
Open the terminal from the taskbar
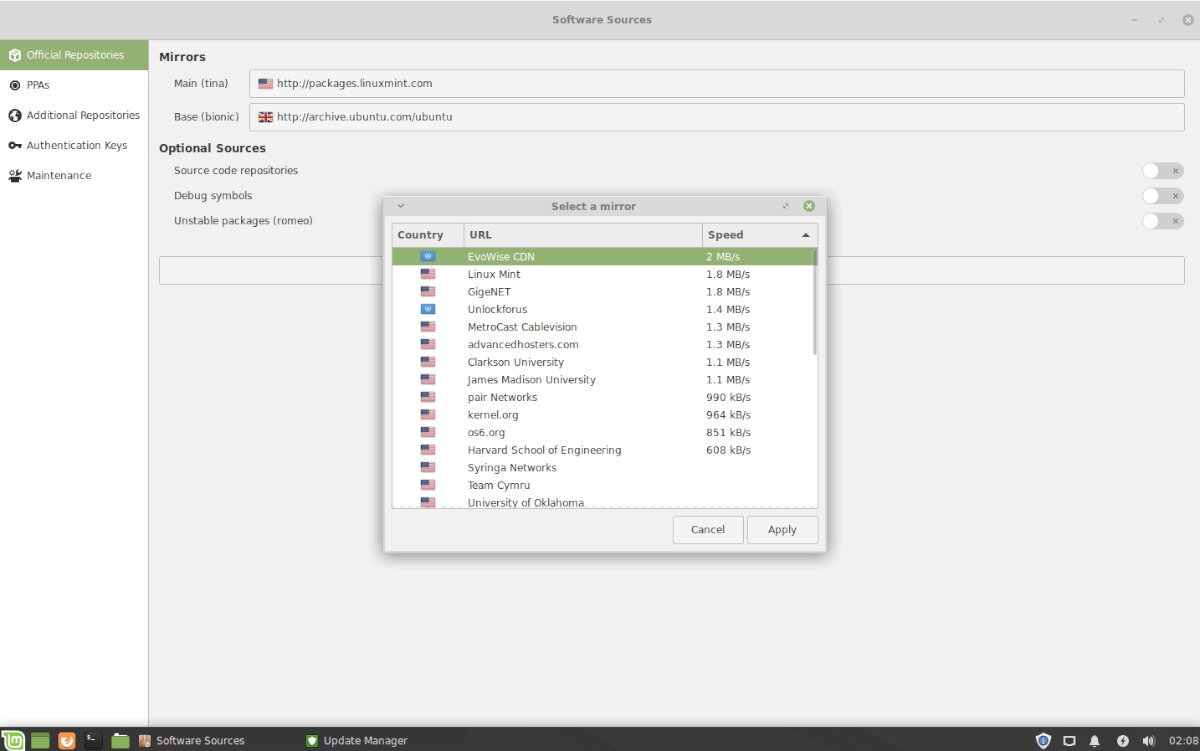tap(91, 740)
